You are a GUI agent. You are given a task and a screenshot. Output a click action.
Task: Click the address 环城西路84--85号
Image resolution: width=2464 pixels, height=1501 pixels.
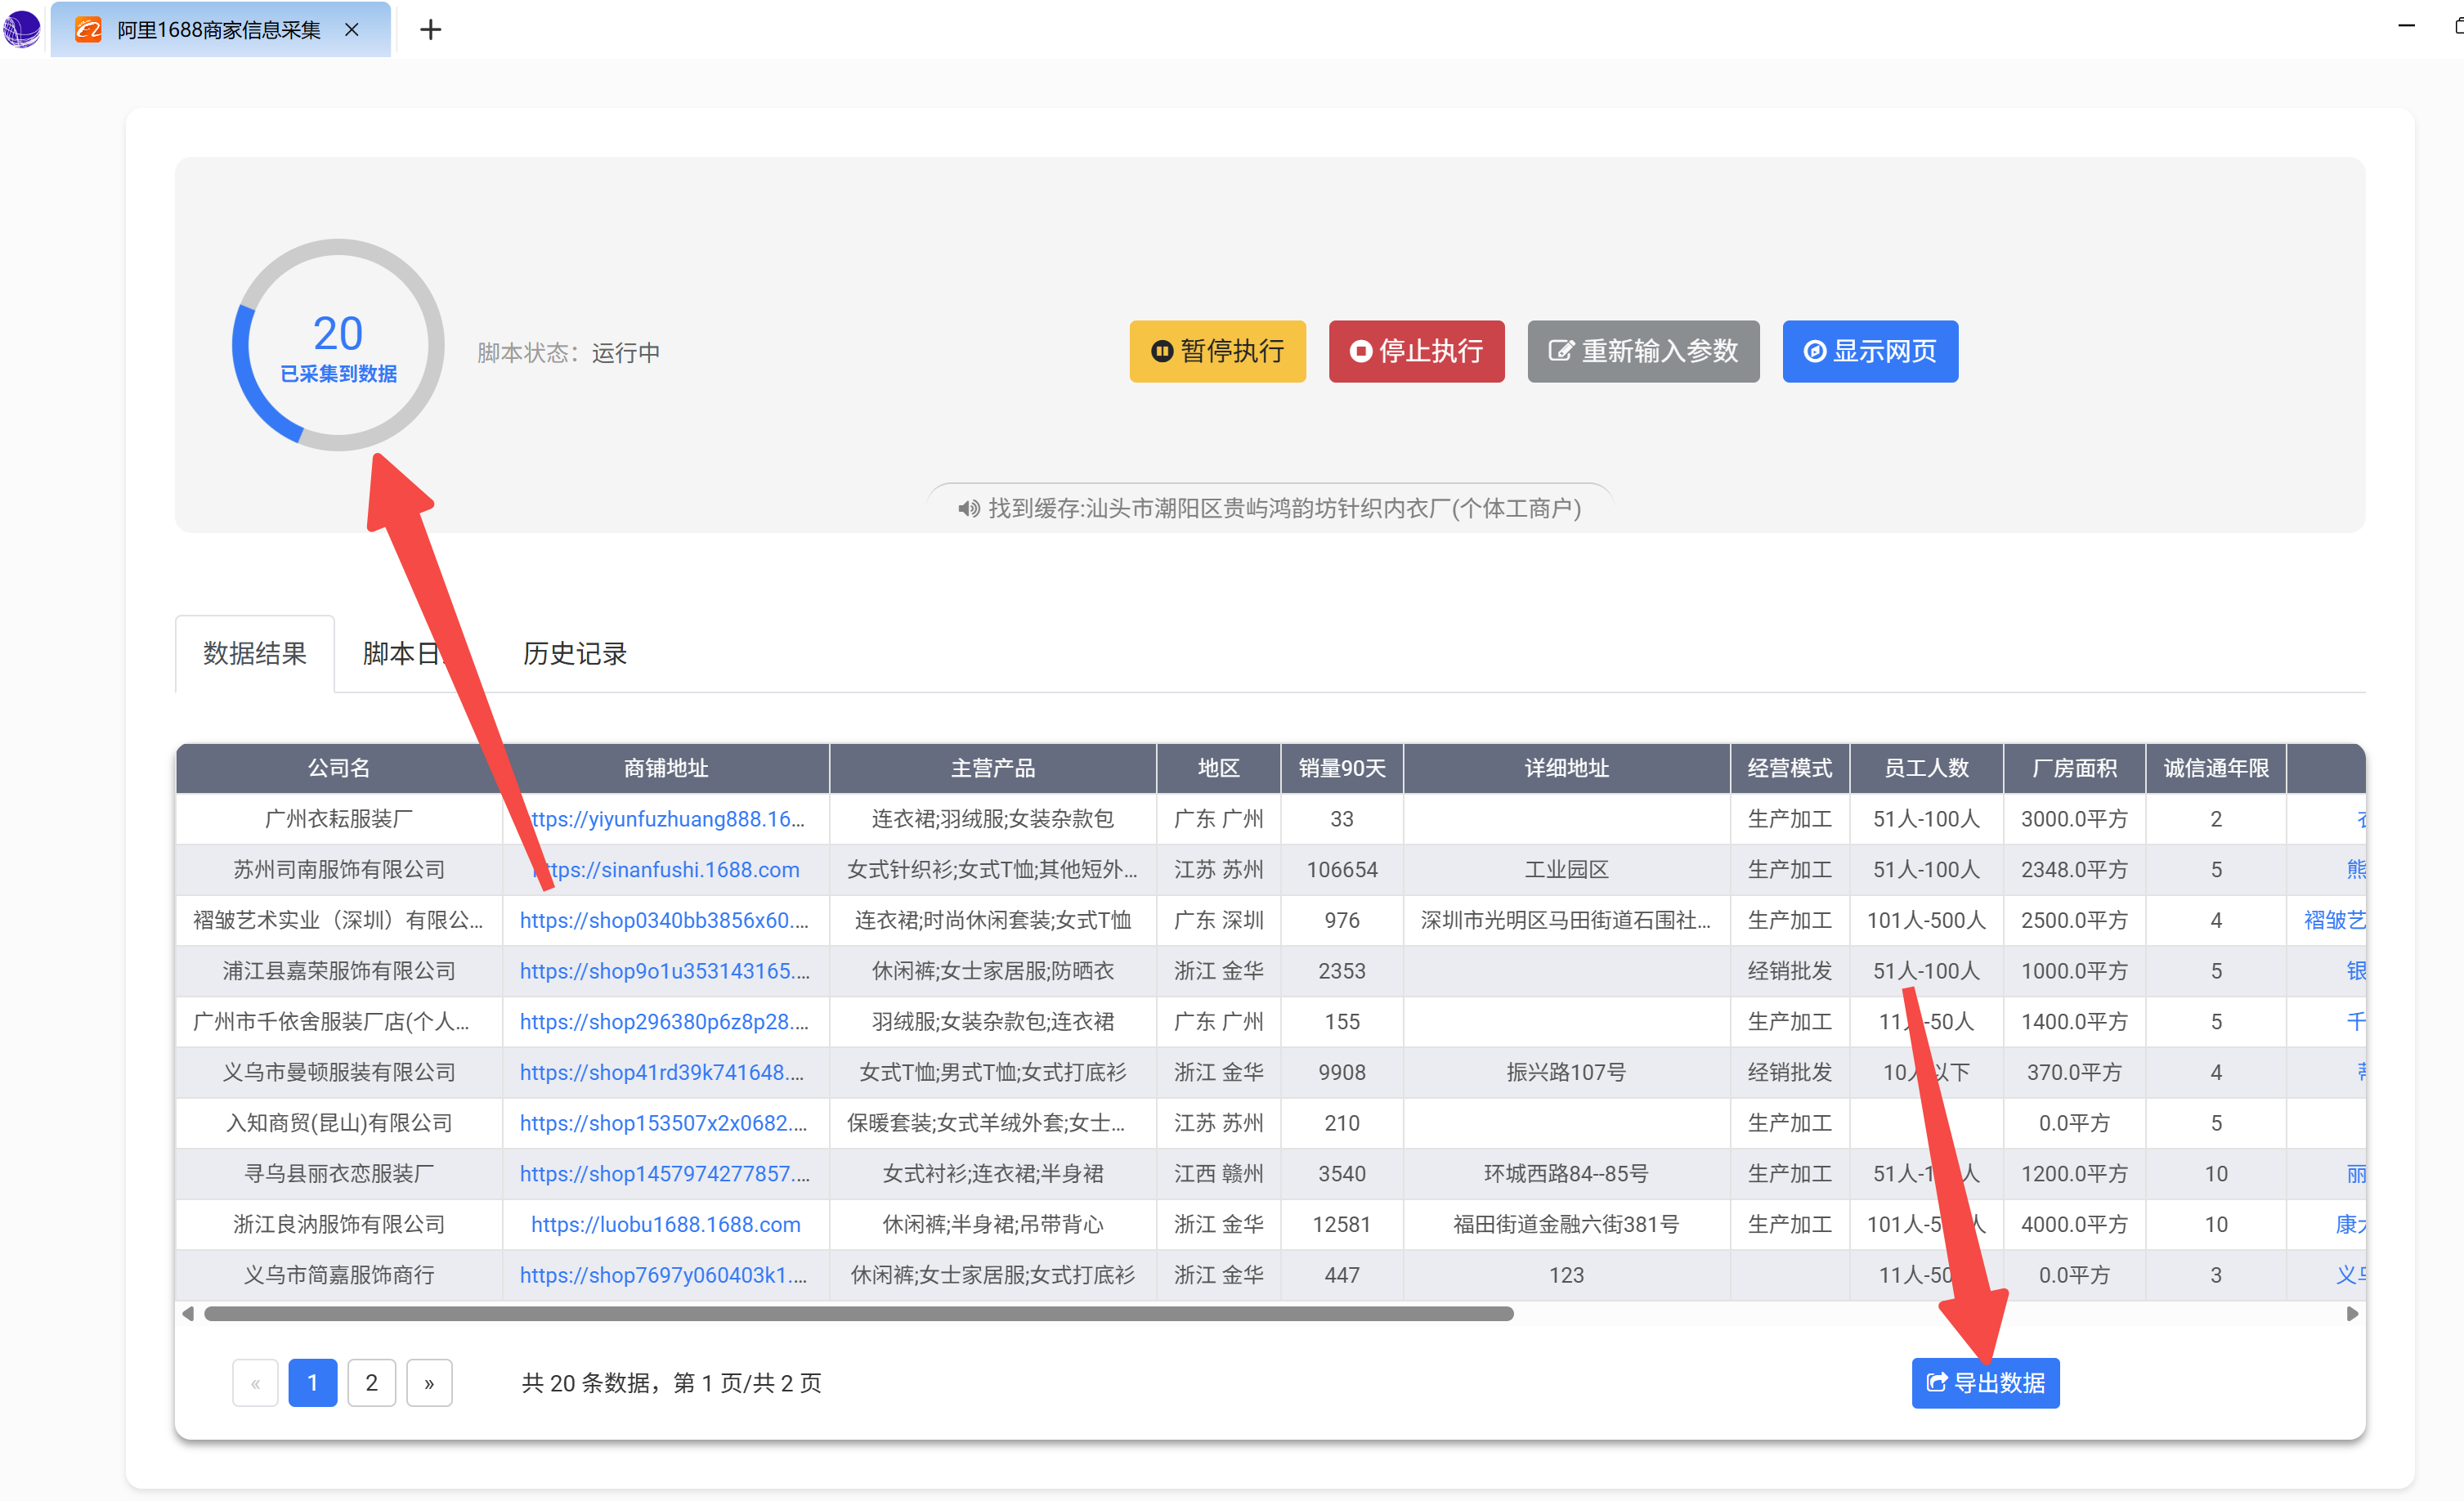[1566, 1174]
